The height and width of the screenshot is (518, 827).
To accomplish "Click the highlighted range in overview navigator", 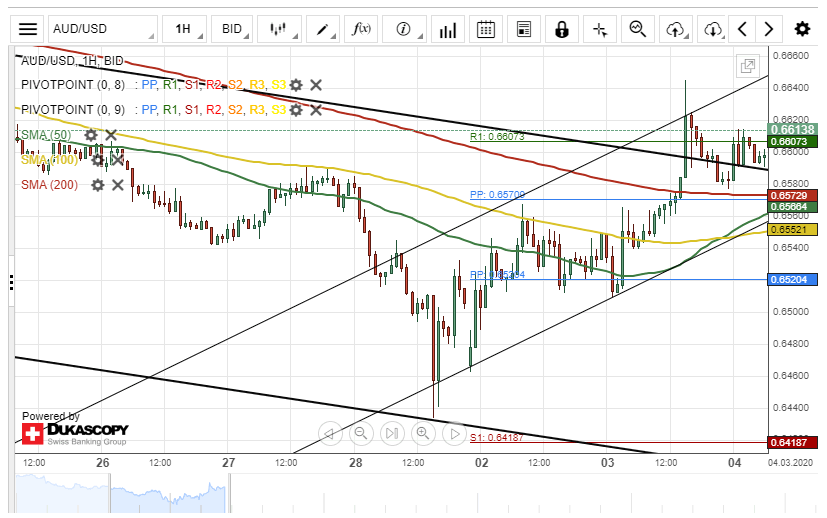I will click(x=169, y=493).
